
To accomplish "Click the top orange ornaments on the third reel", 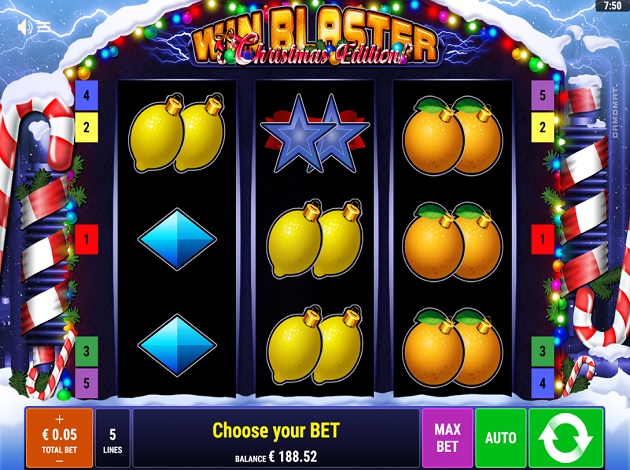I will coord(453,135).
